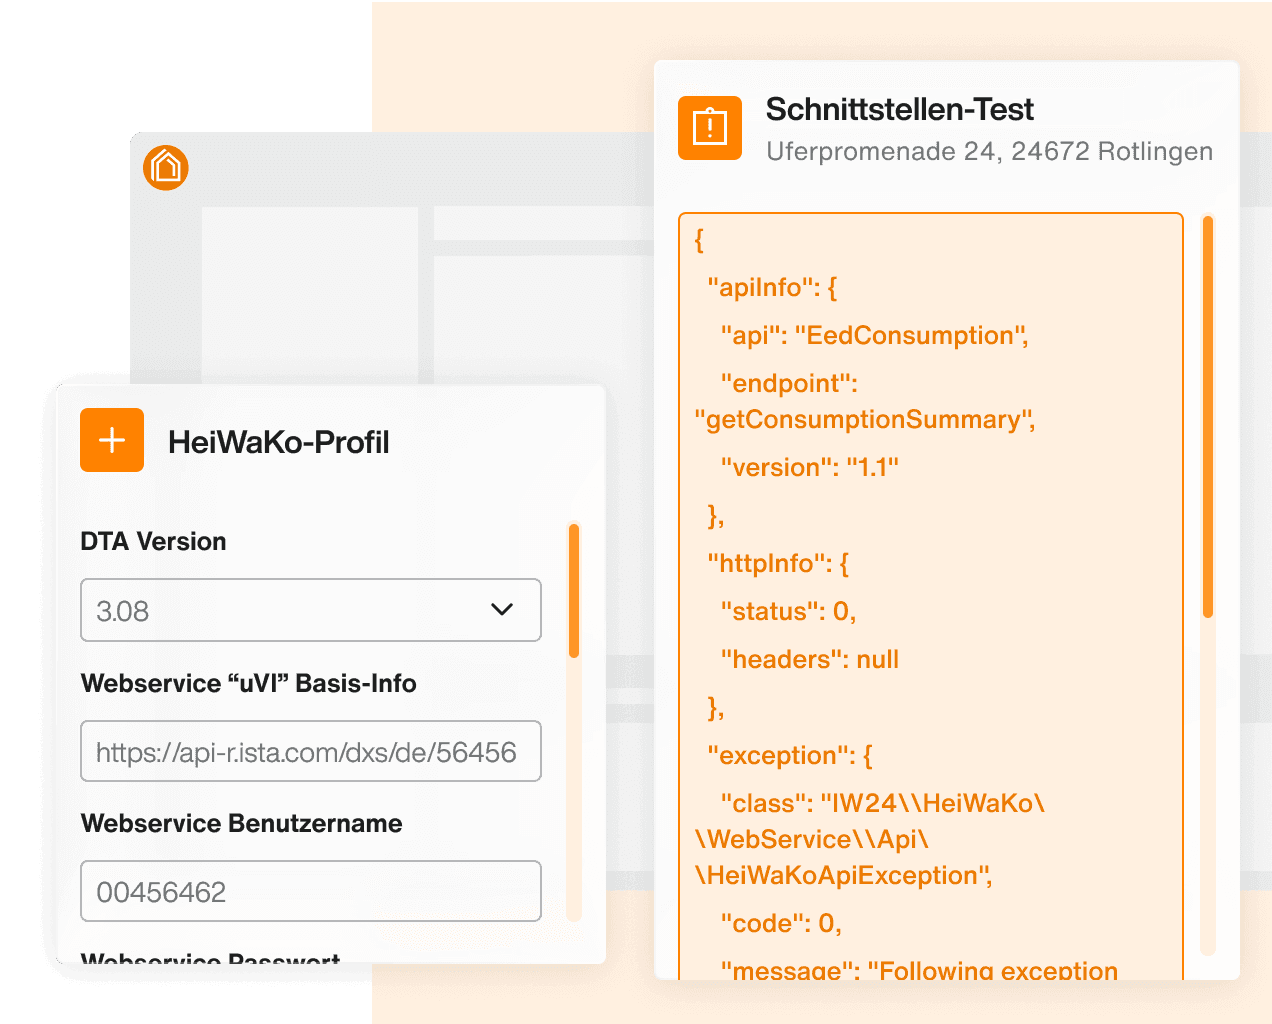This screenshot has height=1024, width=1272.
Task: Focus the Webservice Benutzername field with 00456462
Action: pos(311,891)
